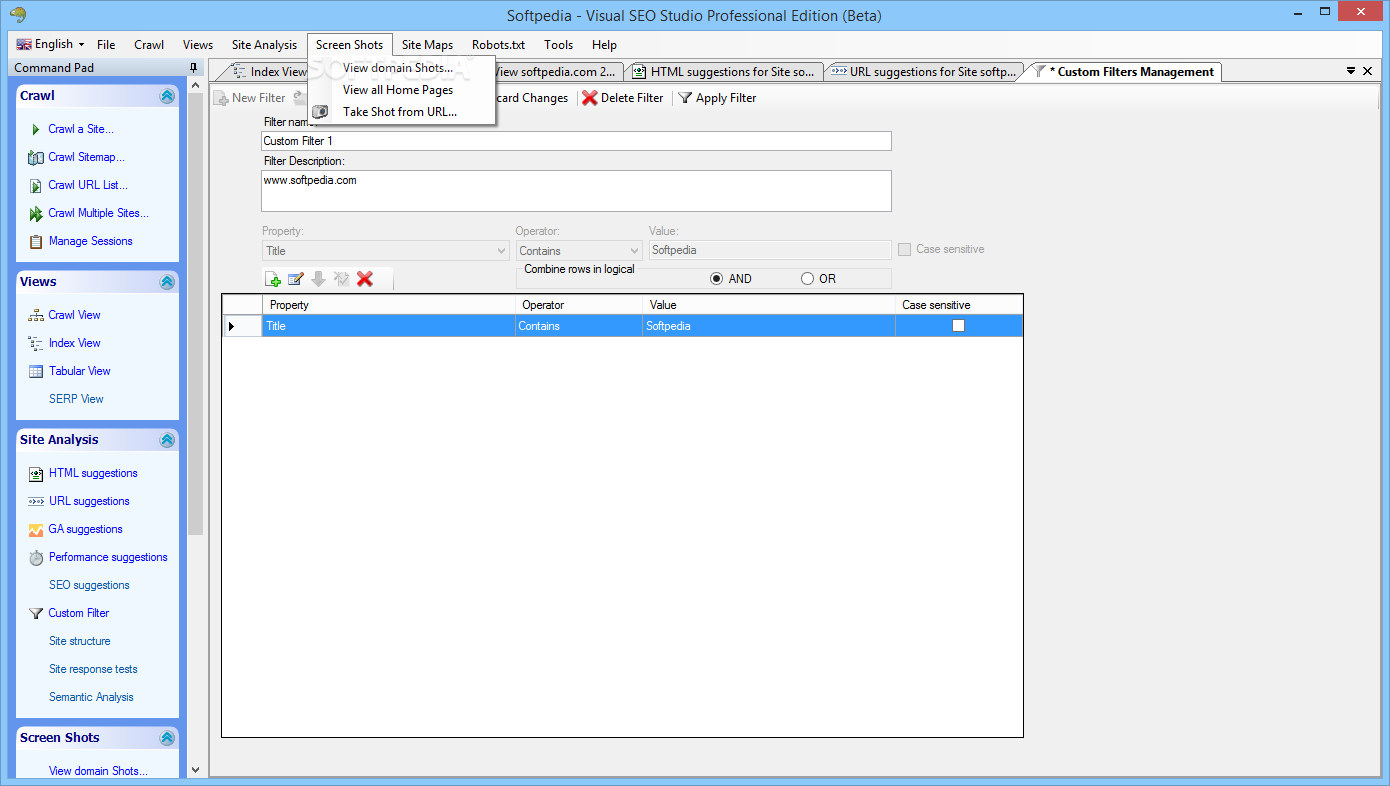Click the Contains cell in the grid
Screen dimensions: 1390x786
pyautogui.click(x=579, y=326)
